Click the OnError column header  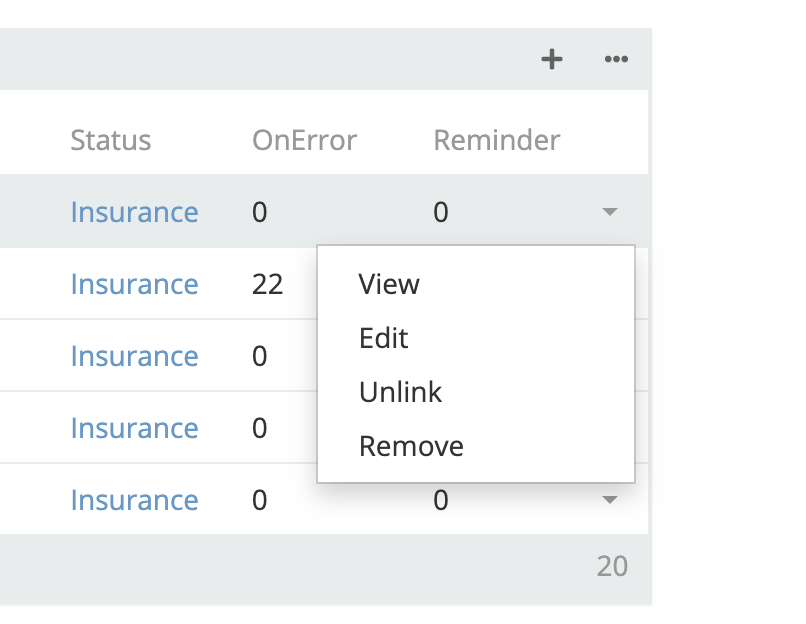click(304, 140)
